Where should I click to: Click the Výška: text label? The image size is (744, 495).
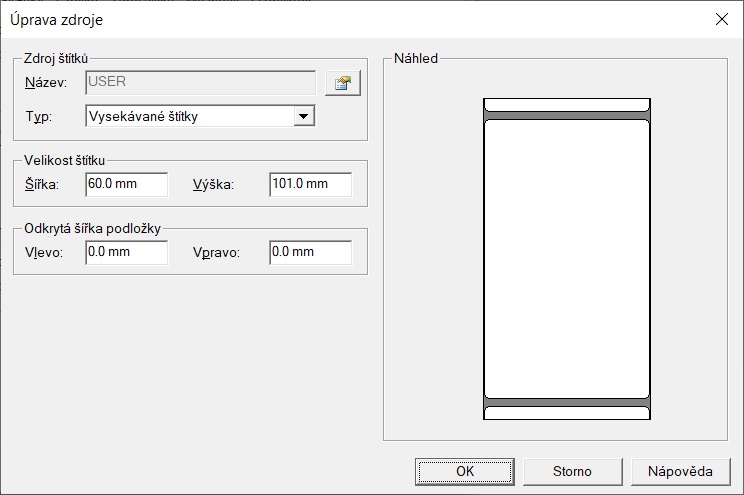(213, 185)
